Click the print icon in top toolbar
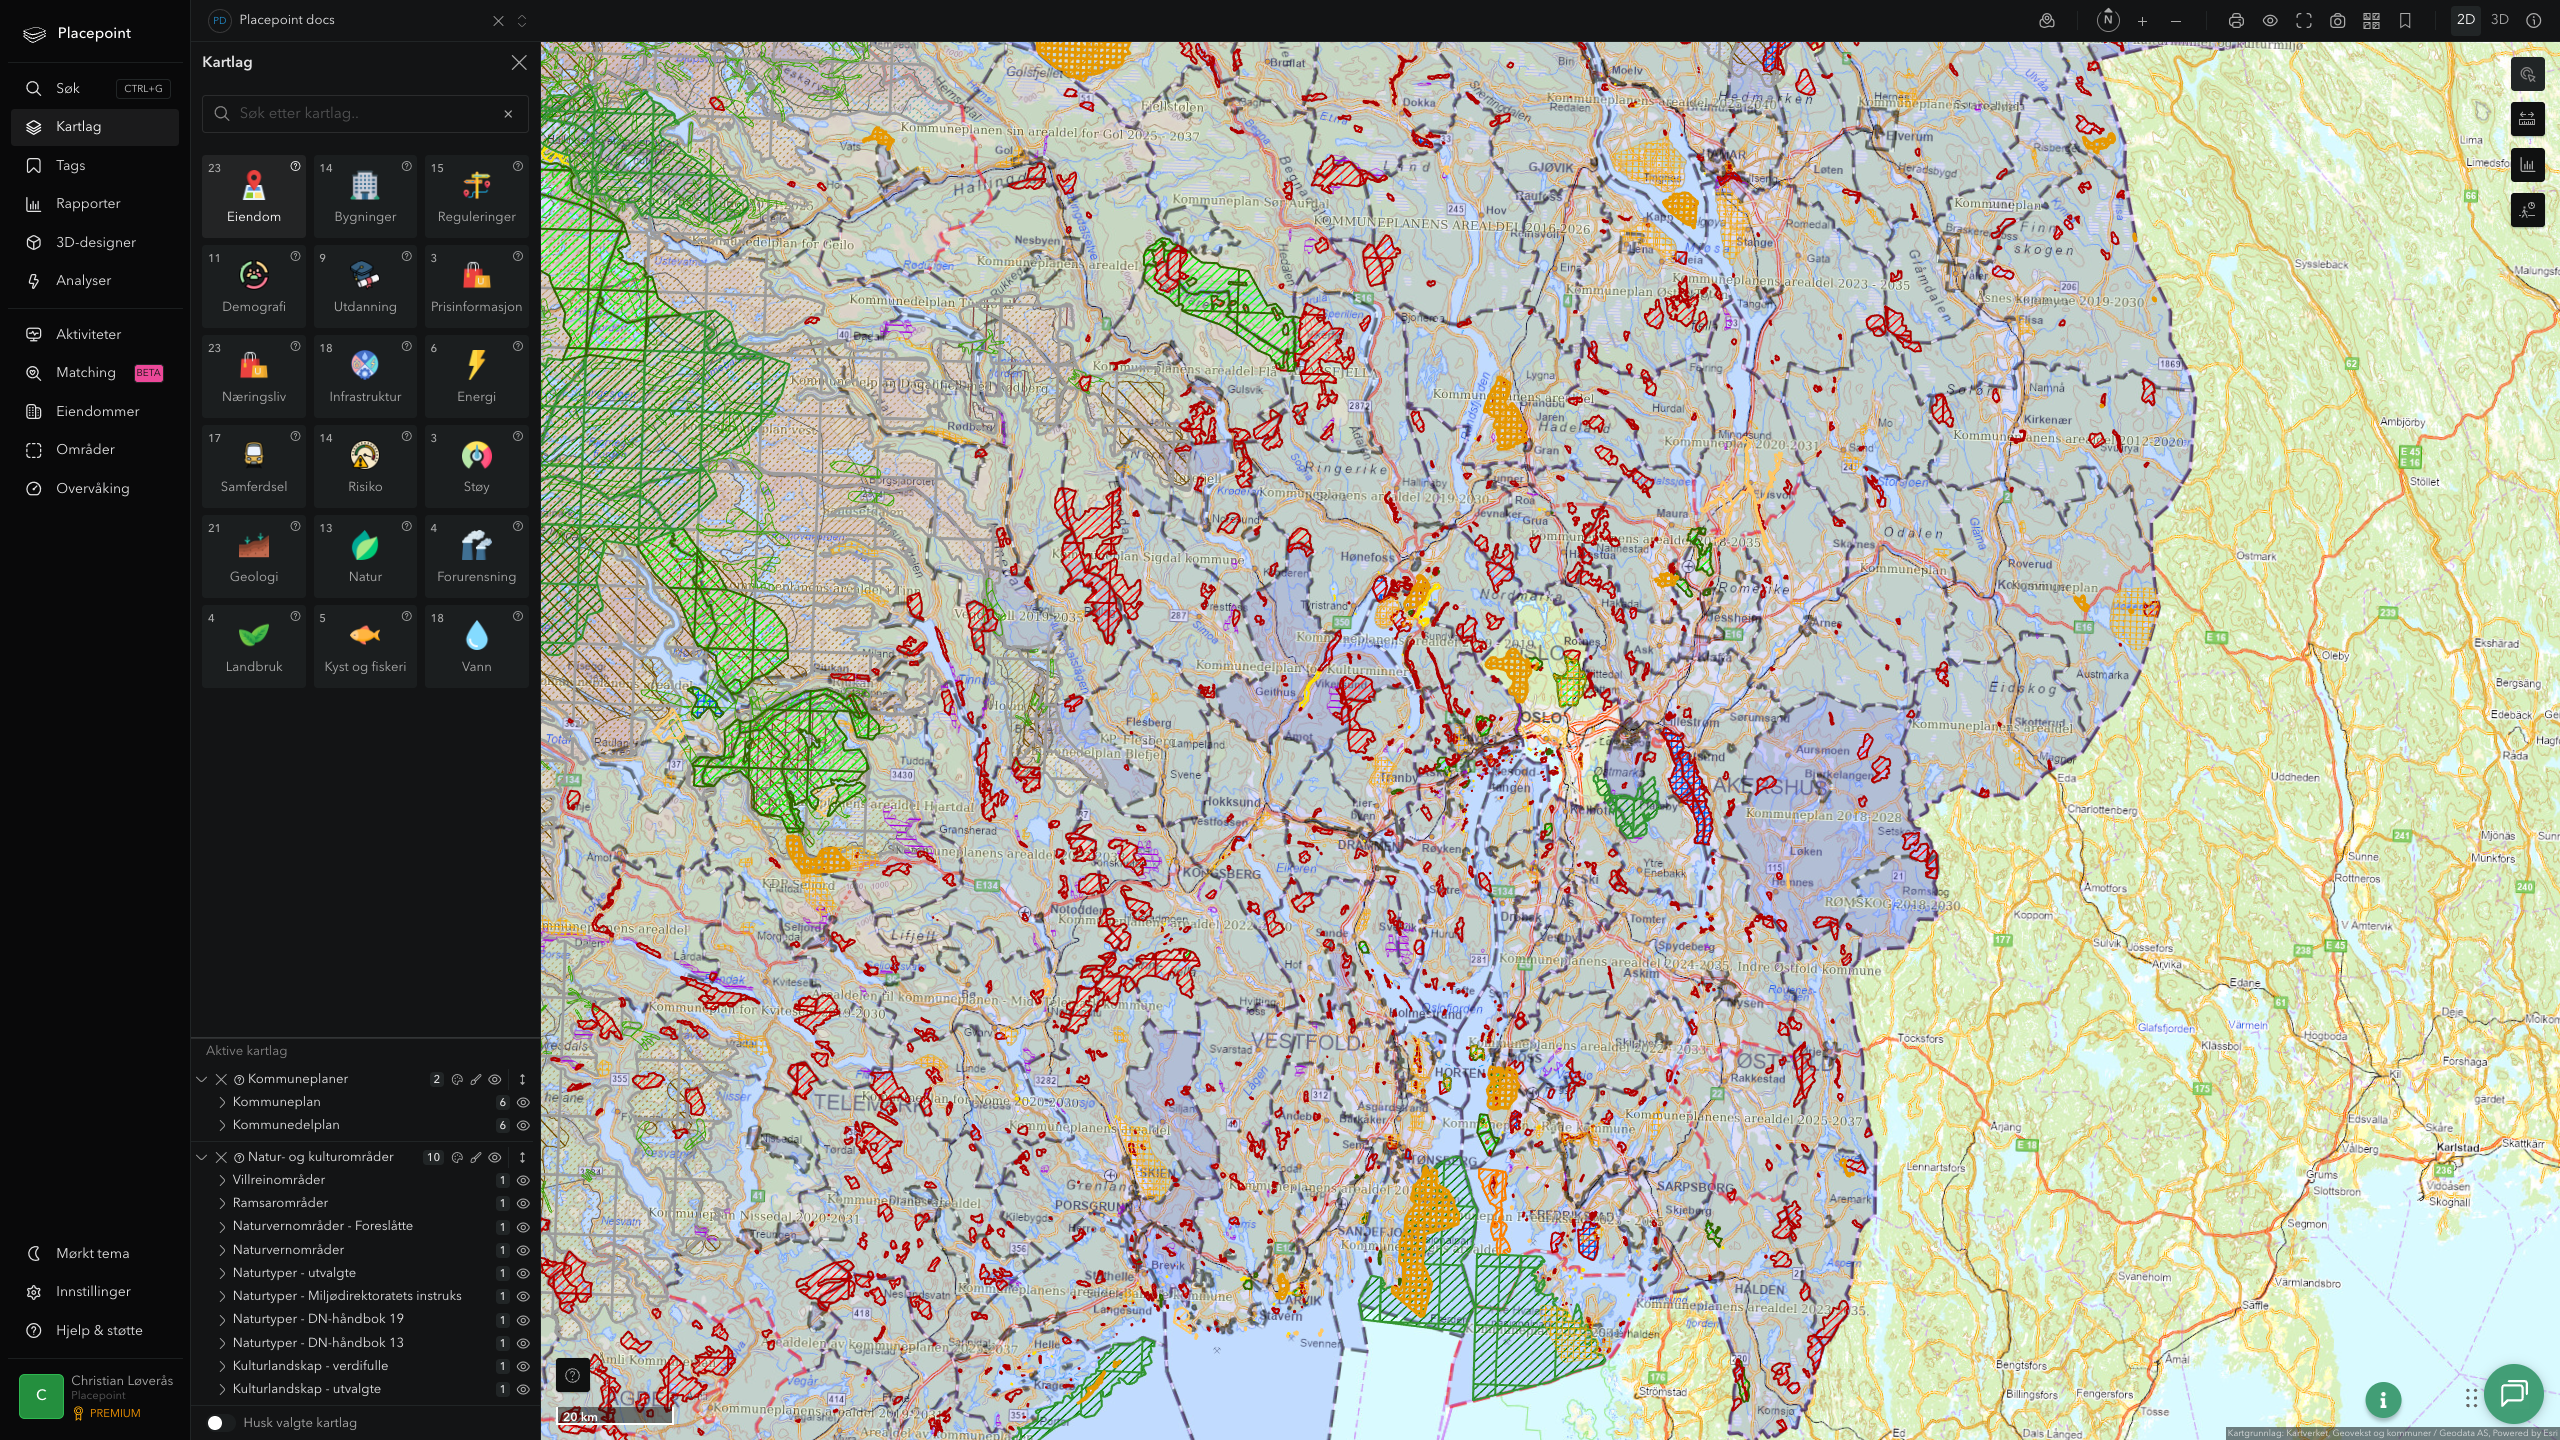Screen dimensions: 2560x1440 click(x=2236, y=20)
